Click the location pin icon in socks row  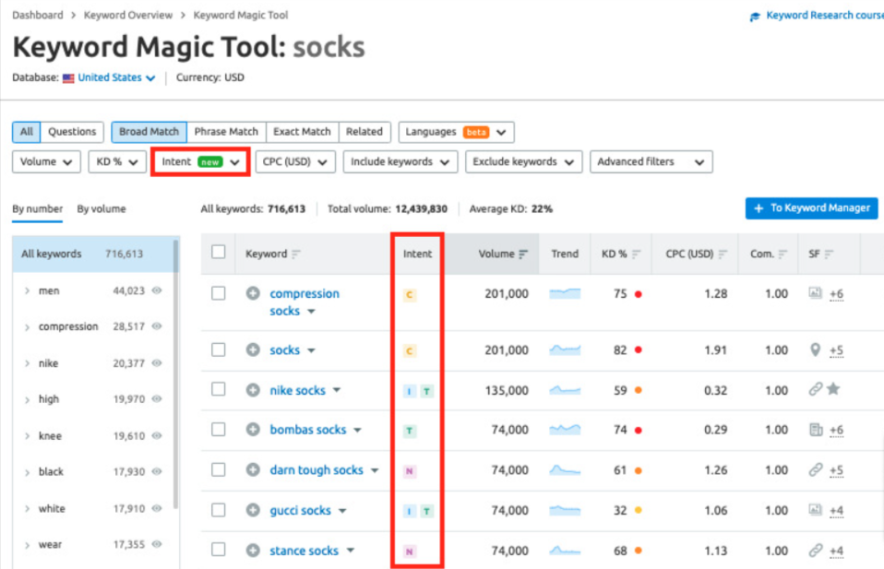point(816,351)
